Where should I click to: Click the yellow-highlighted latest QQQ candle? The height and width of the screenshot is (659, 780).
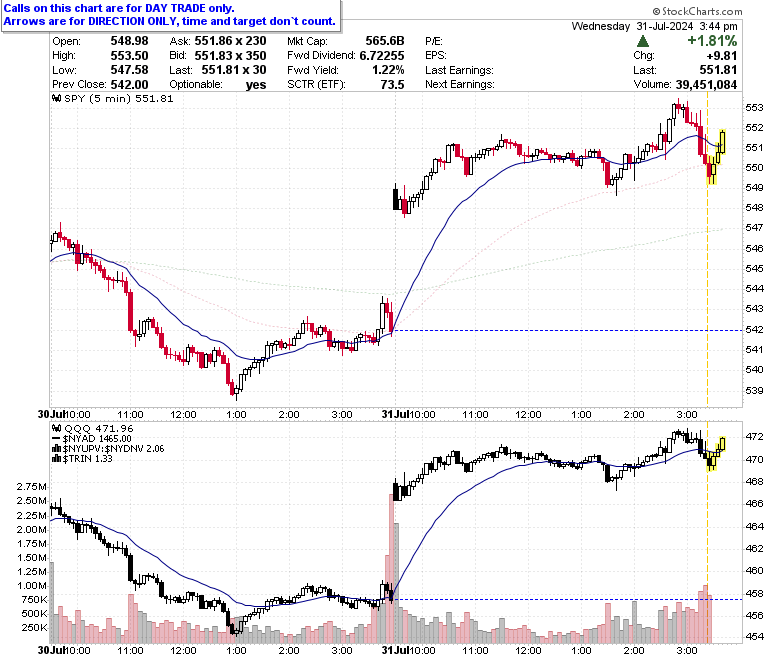click(x=722, y=444)
